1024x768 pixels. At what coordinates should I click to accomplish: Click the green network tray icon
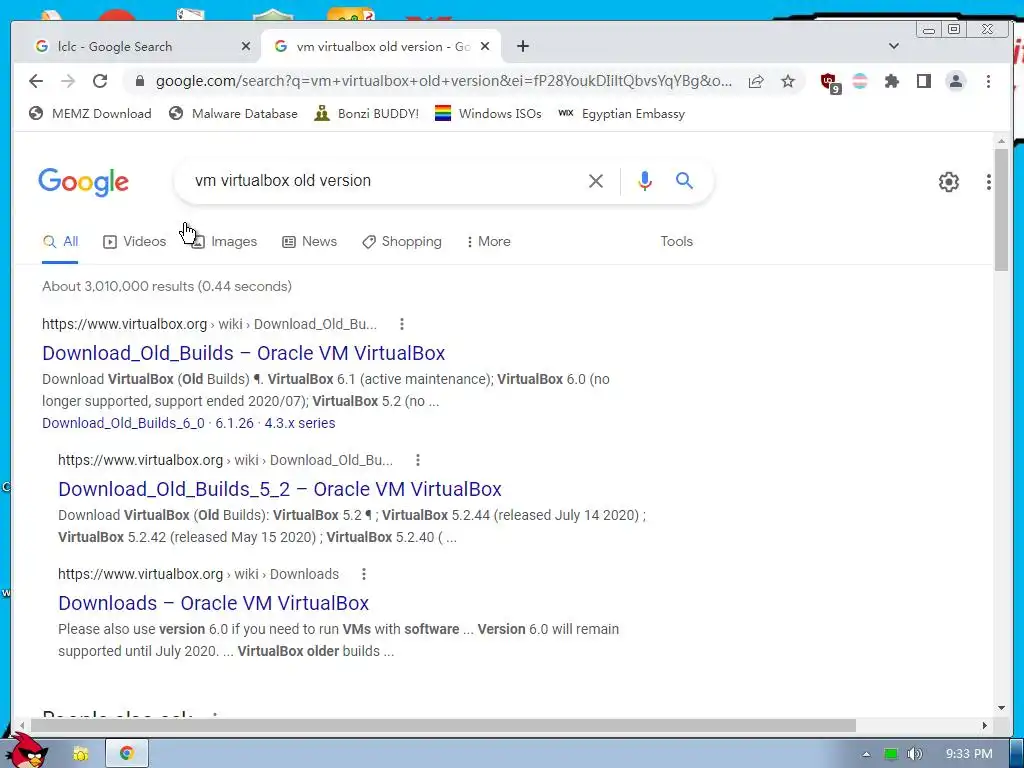891,754
